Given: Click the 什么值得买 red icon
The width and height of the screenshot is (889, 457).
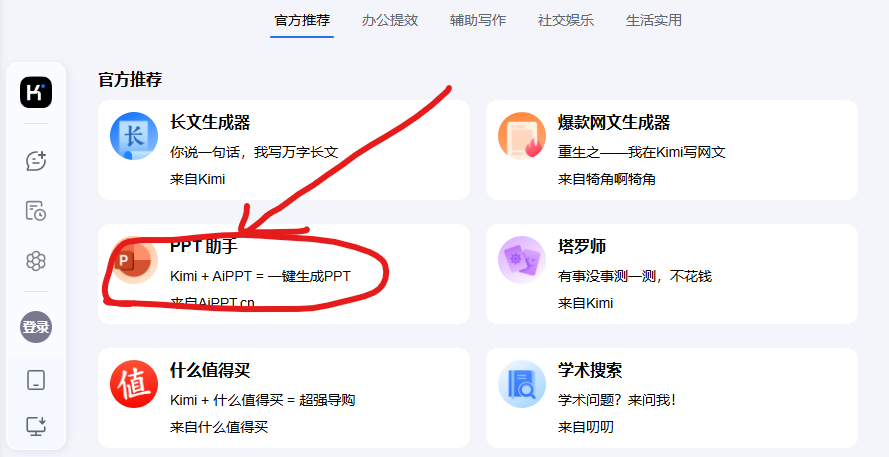Looking at the screenshot, I should (134, 384).
